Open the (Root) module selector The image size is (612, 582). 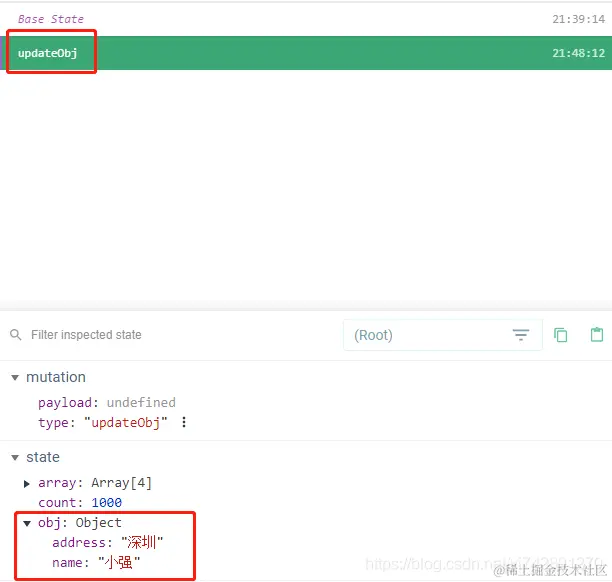coord(443,335)
